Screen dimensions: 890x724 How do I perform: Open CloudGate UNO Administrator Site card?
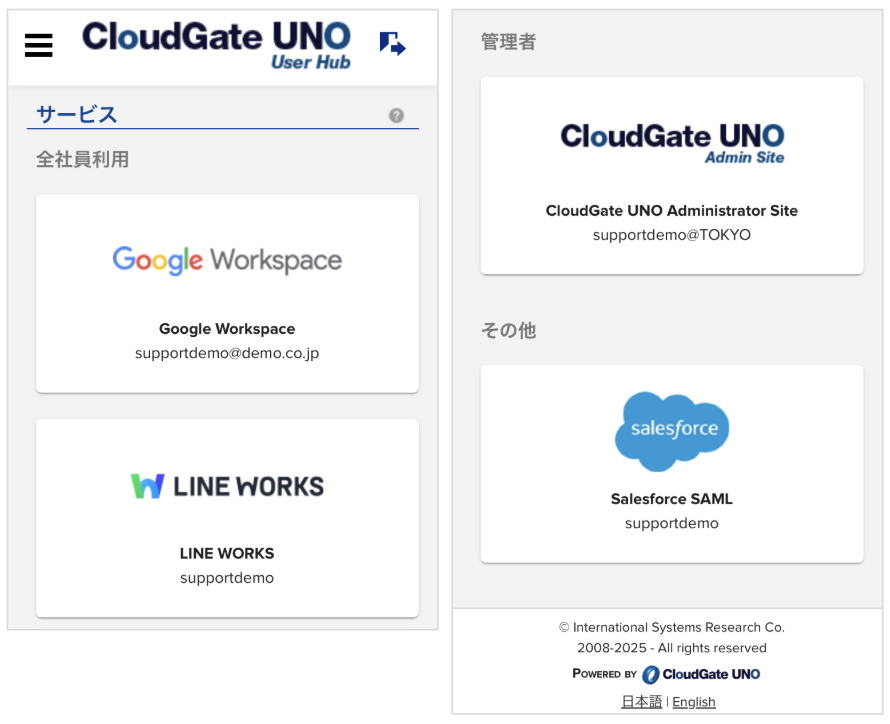coord(672,176)
